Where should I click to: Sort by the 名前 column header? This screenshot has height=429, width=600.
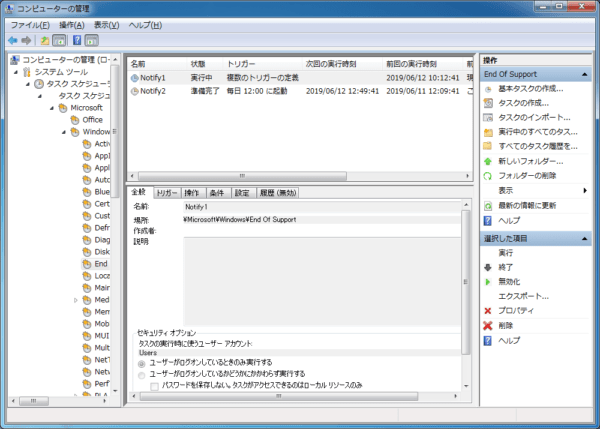pyautogui.click(x=157, y=64)
